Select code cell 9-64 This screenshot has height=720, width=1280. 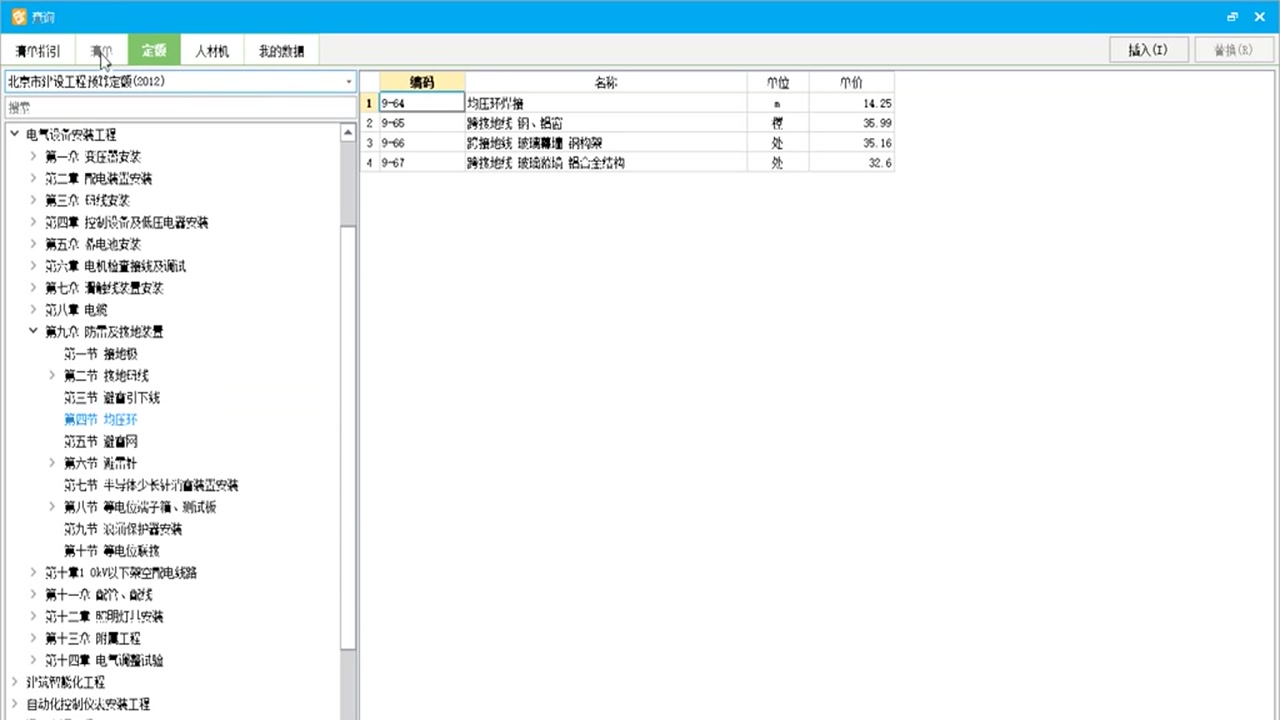point(422,103)
